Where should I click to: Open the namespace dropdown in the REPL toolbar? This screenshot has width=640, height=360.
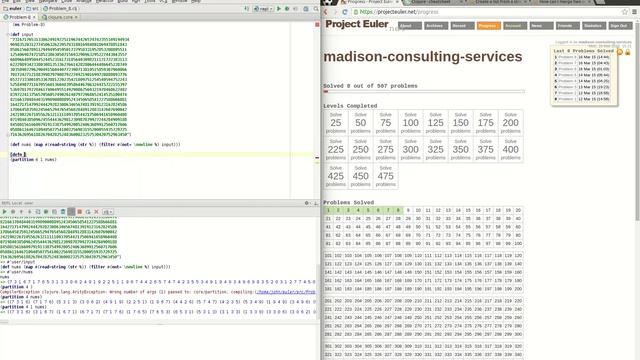coord(108,212)
